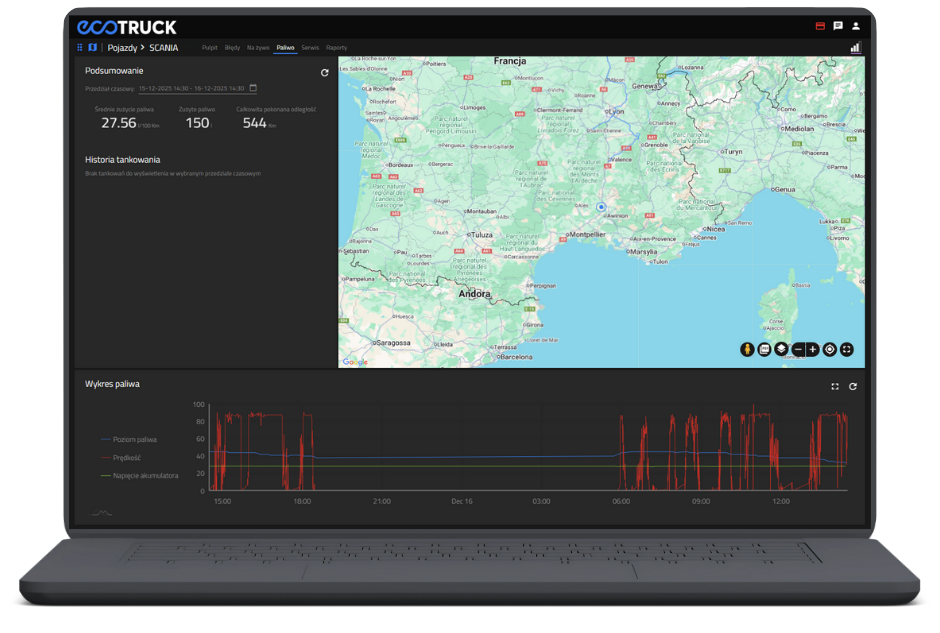Switch to the Serwis tab
This screenshot has height=633, width=940.
click(x=310, y=47)
